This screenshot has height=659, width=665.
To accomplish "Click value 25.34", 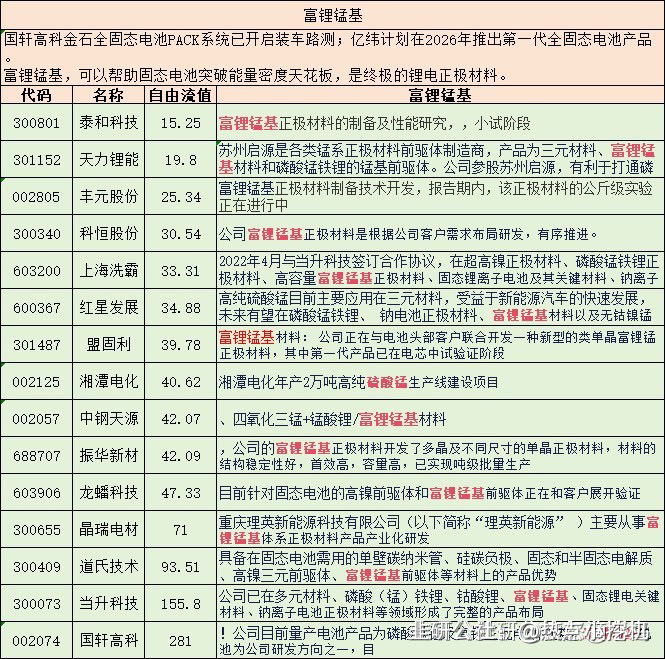I will pyautogui.click(x=181, y=197).
